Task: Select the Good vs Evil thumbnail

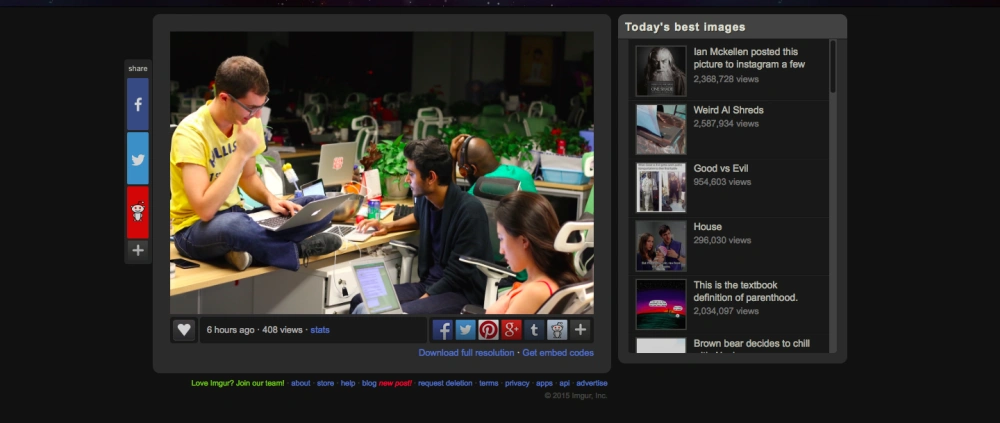Action: (661, 188)
